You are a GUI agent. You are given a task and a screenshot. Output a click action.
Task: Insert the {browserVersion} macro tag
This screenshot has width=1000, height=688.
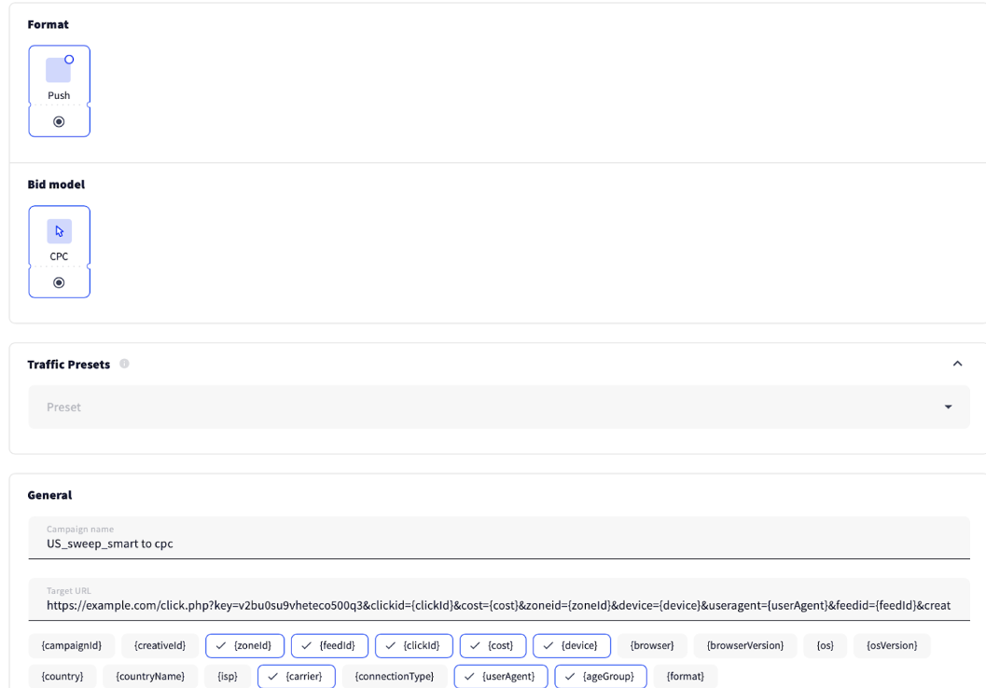coord(745,646)
